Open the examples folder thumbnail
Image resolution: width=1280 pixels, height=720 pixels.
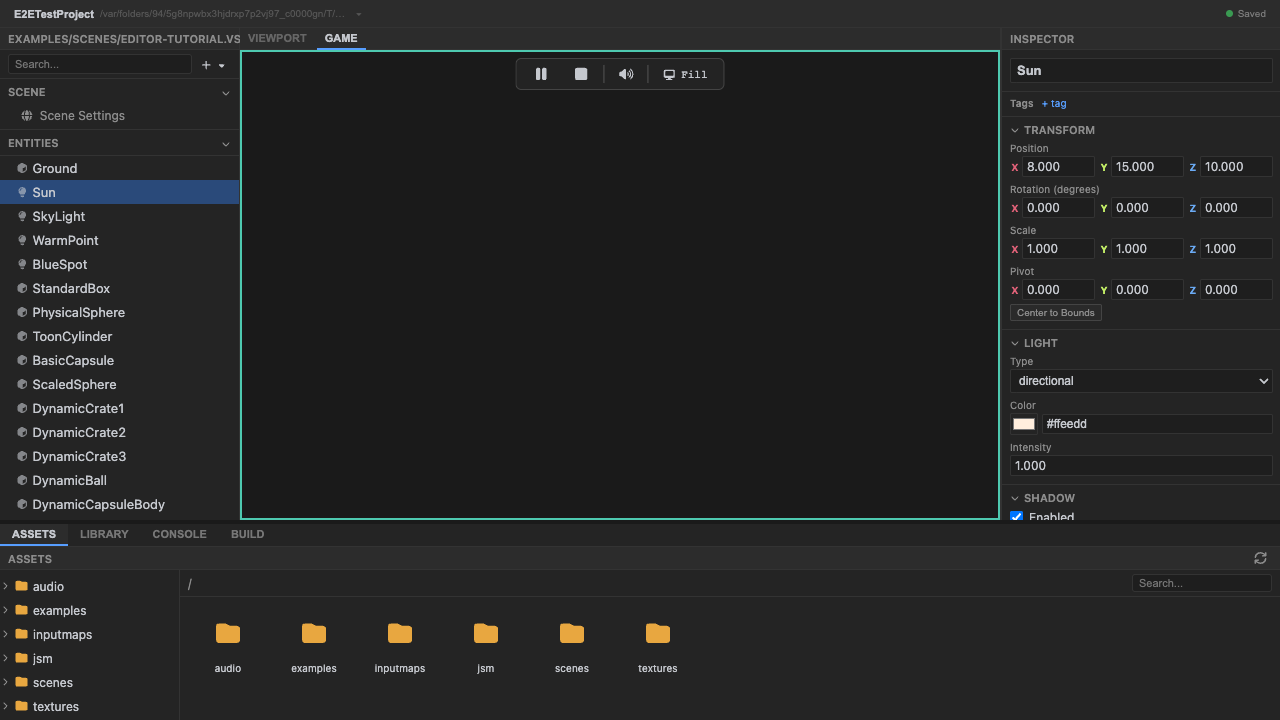[314, 633]
